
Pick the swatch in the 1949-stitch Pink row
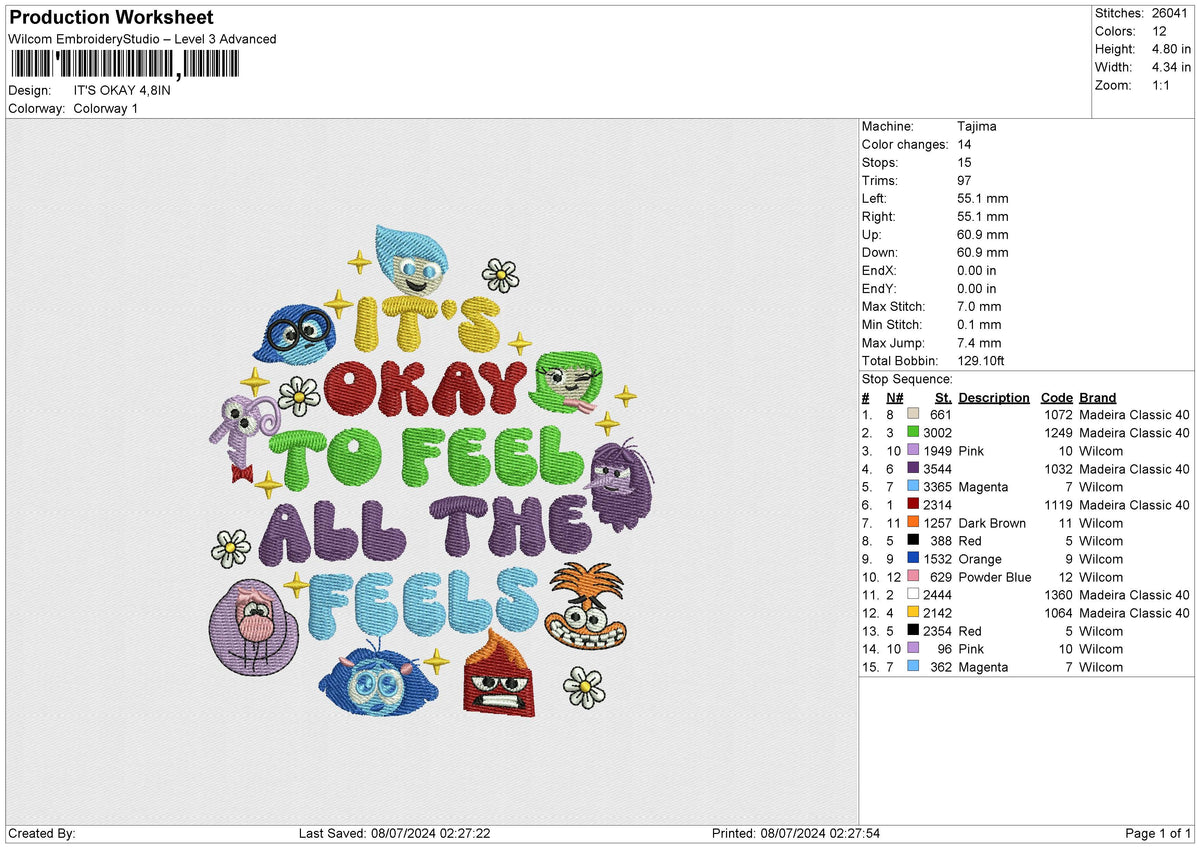[913, 451]
